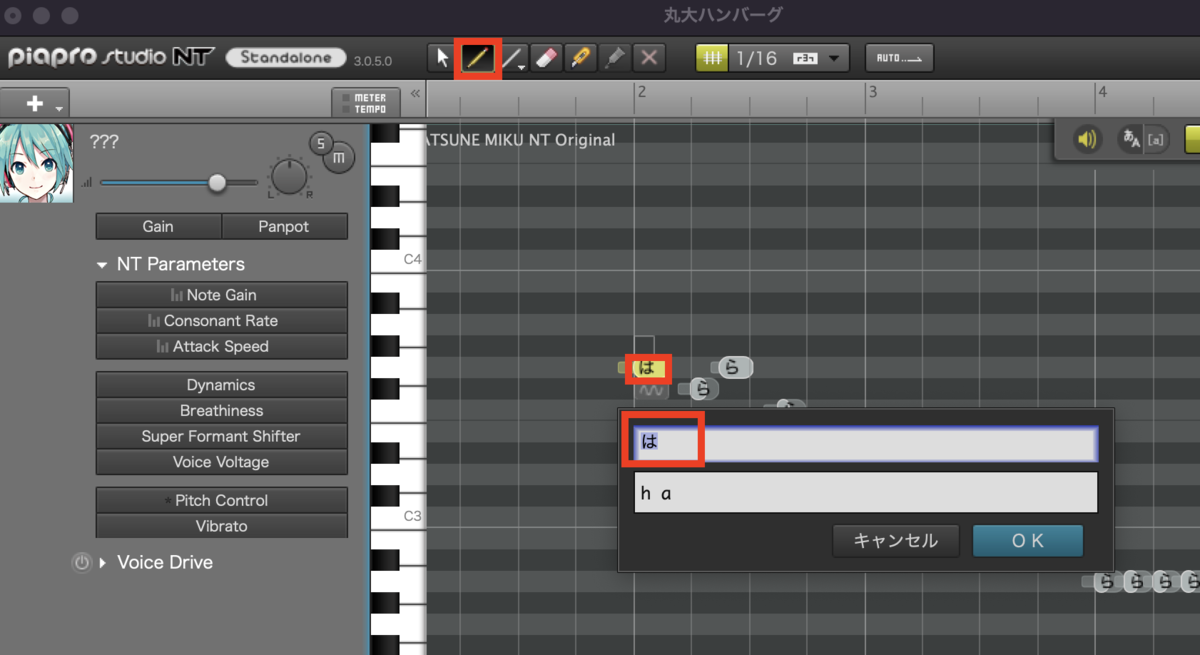Screen dimensions: 1200x655
Task: Toggle the 1/16 quantize grid snap
Action: point(712,58)
